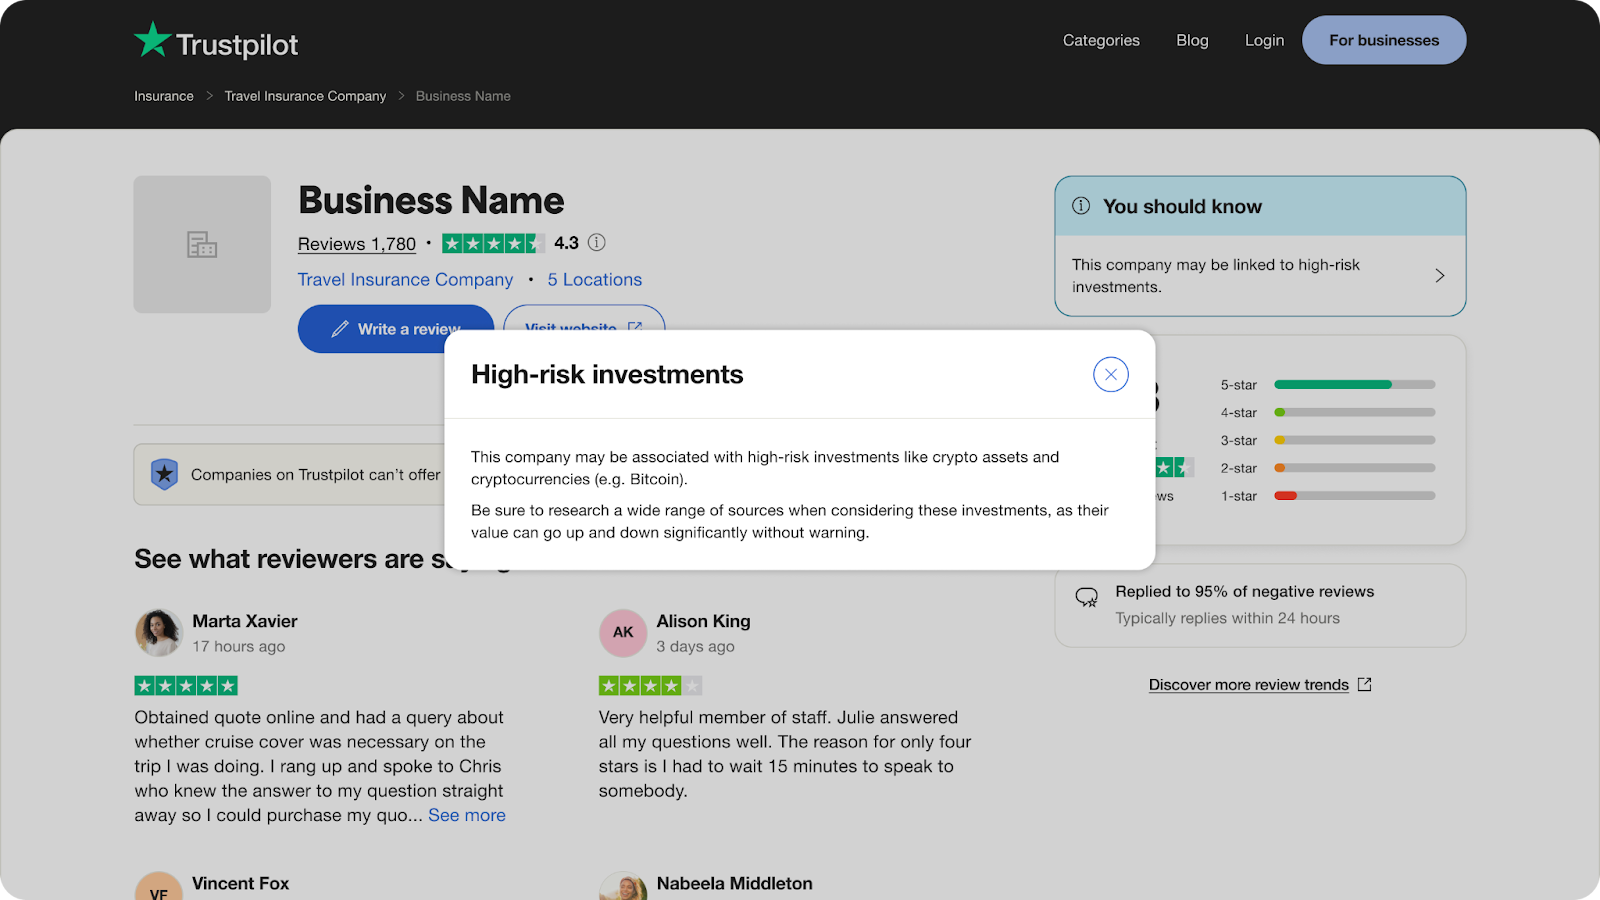Close the High-risk investments dialog

[1110, 374]
